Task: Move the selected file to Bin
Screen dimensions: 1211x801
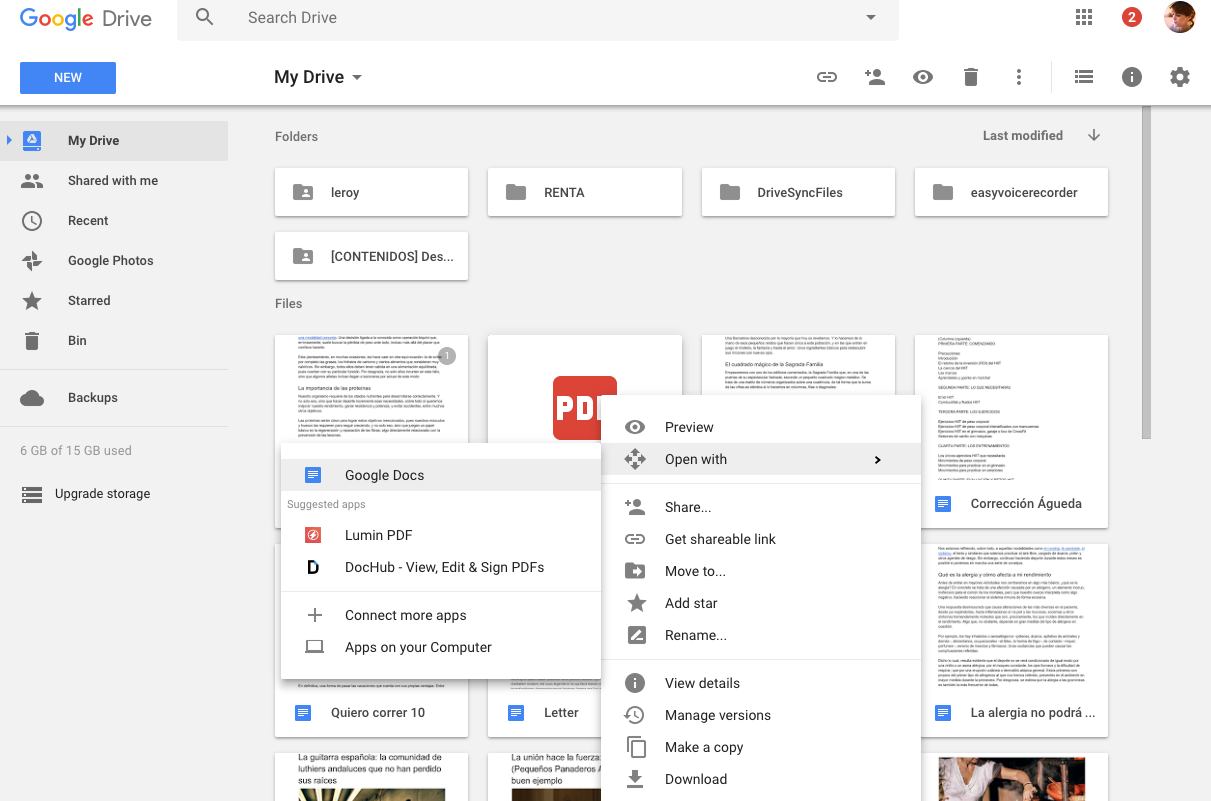Action: (970, 76)
